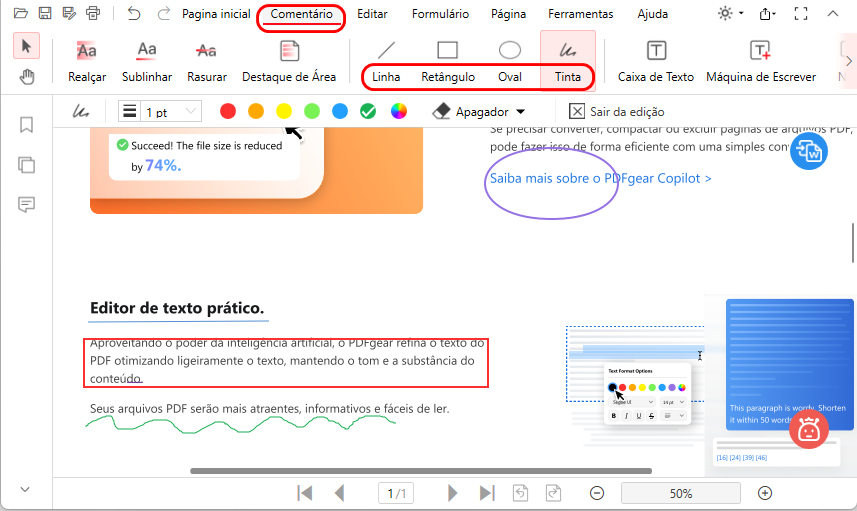Toggle the Tinta ink tool
The width and height of the screenshot is (857, 511).
point(567,61)
